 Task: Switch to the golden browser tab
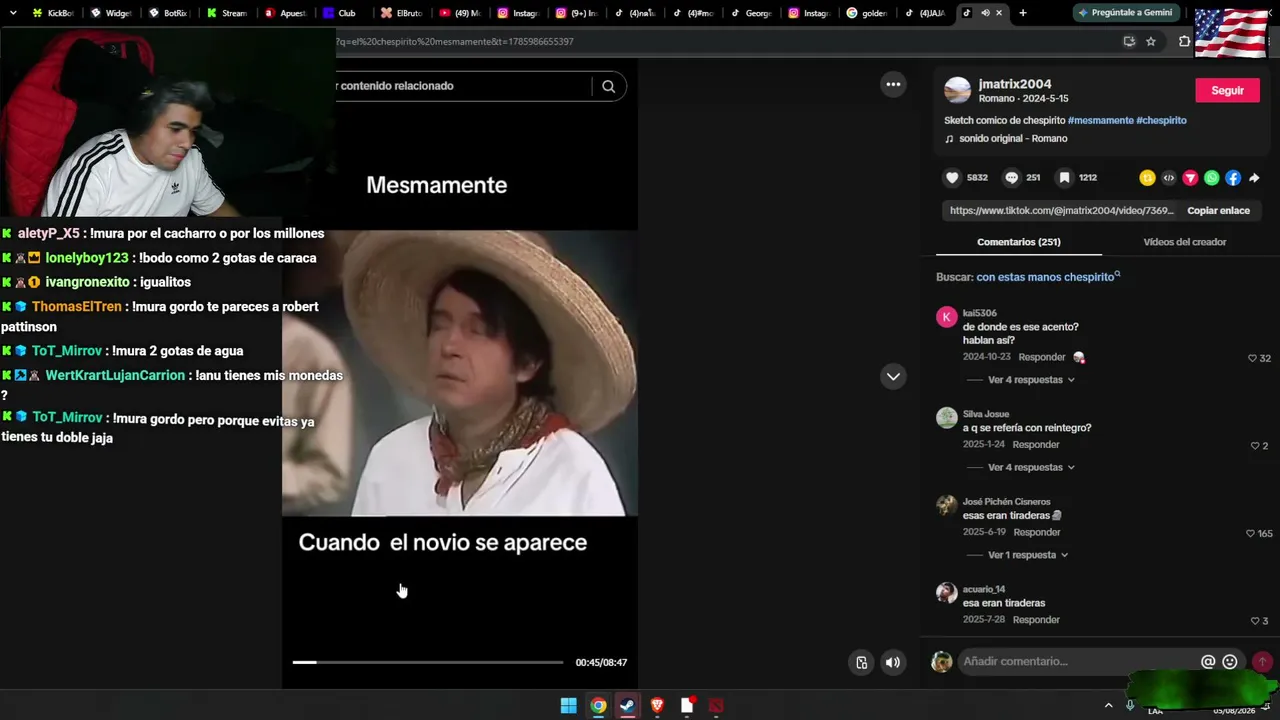868,13
